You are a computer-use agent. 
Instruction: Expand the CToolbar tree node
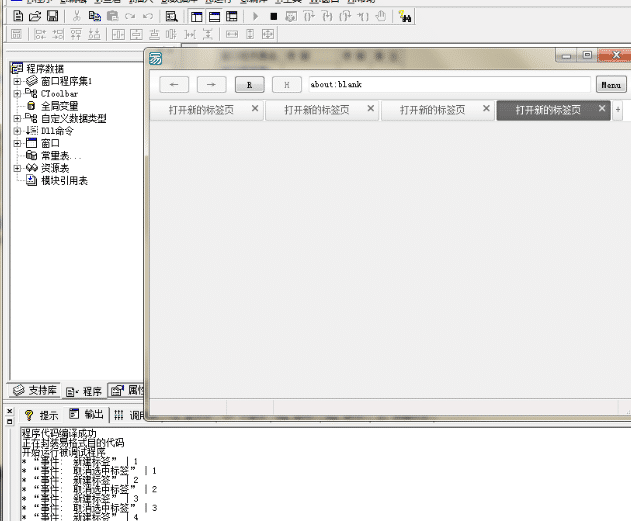(x=17, y=93)
